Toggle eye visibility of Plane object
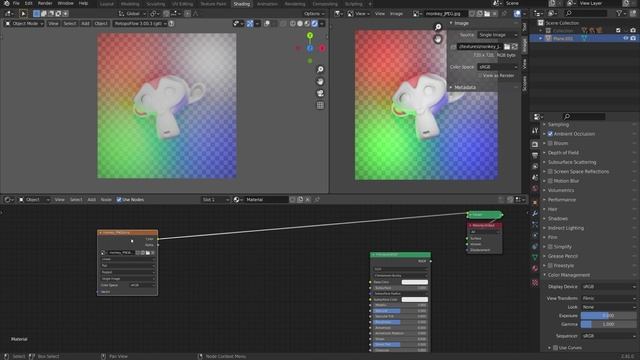Viewport: 640px width, 360px height. (x=625, y=38)
